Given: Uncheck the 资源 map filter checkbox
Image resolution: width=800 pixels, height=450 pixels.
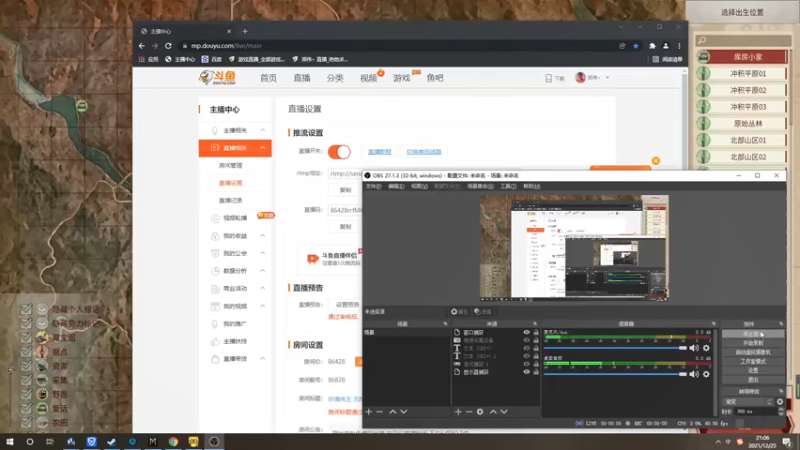Looking at the screenshot, I should 26,366.
